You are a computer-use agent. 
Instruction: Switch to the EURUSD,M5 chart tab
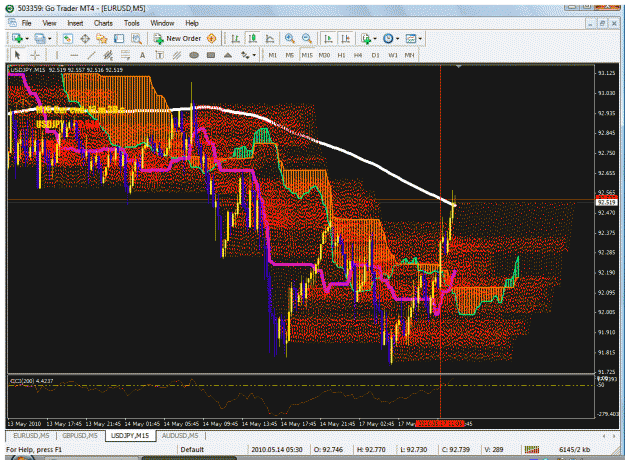(x=31, y=436)
